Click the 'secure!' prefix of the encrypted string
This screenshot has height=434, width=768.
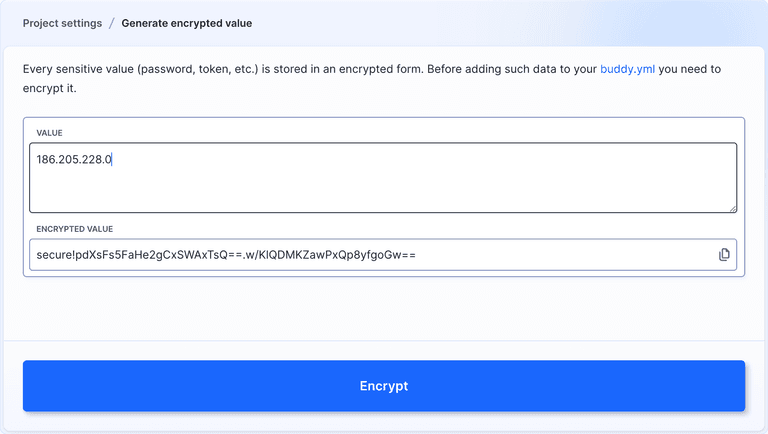[55, 255]
